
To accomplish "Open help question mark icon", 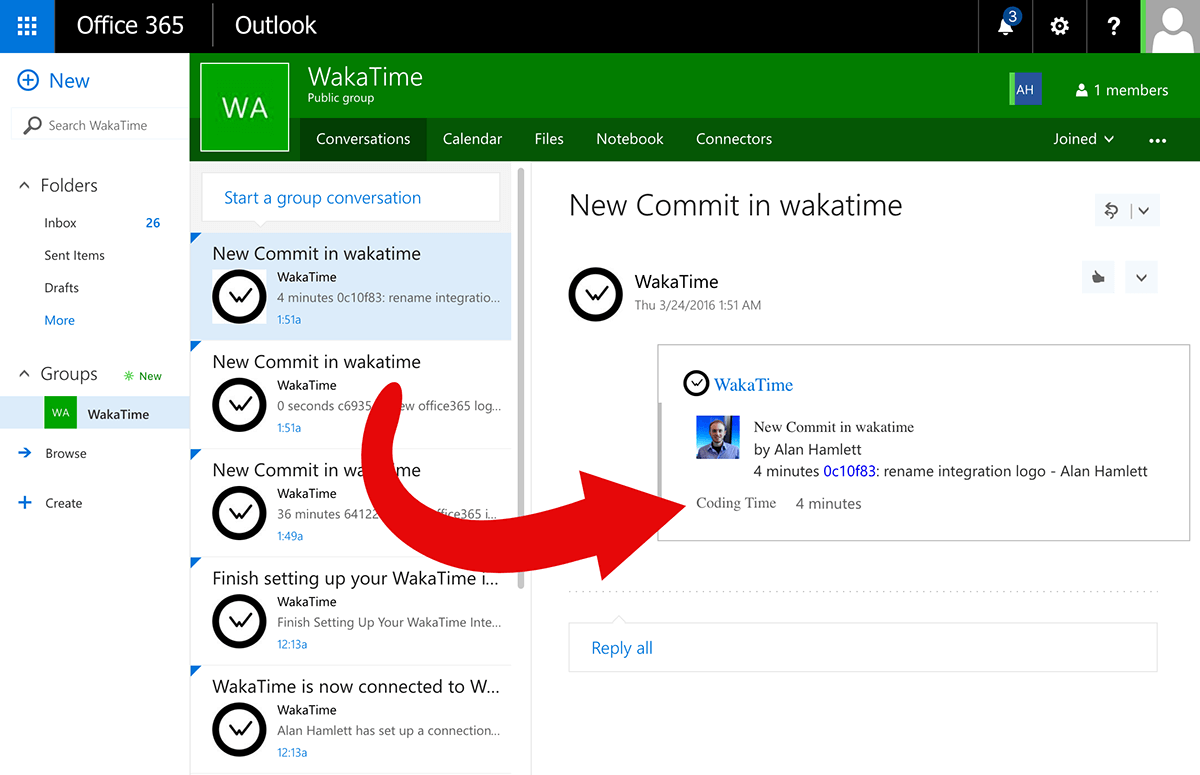I will [x=1113, y=26].
